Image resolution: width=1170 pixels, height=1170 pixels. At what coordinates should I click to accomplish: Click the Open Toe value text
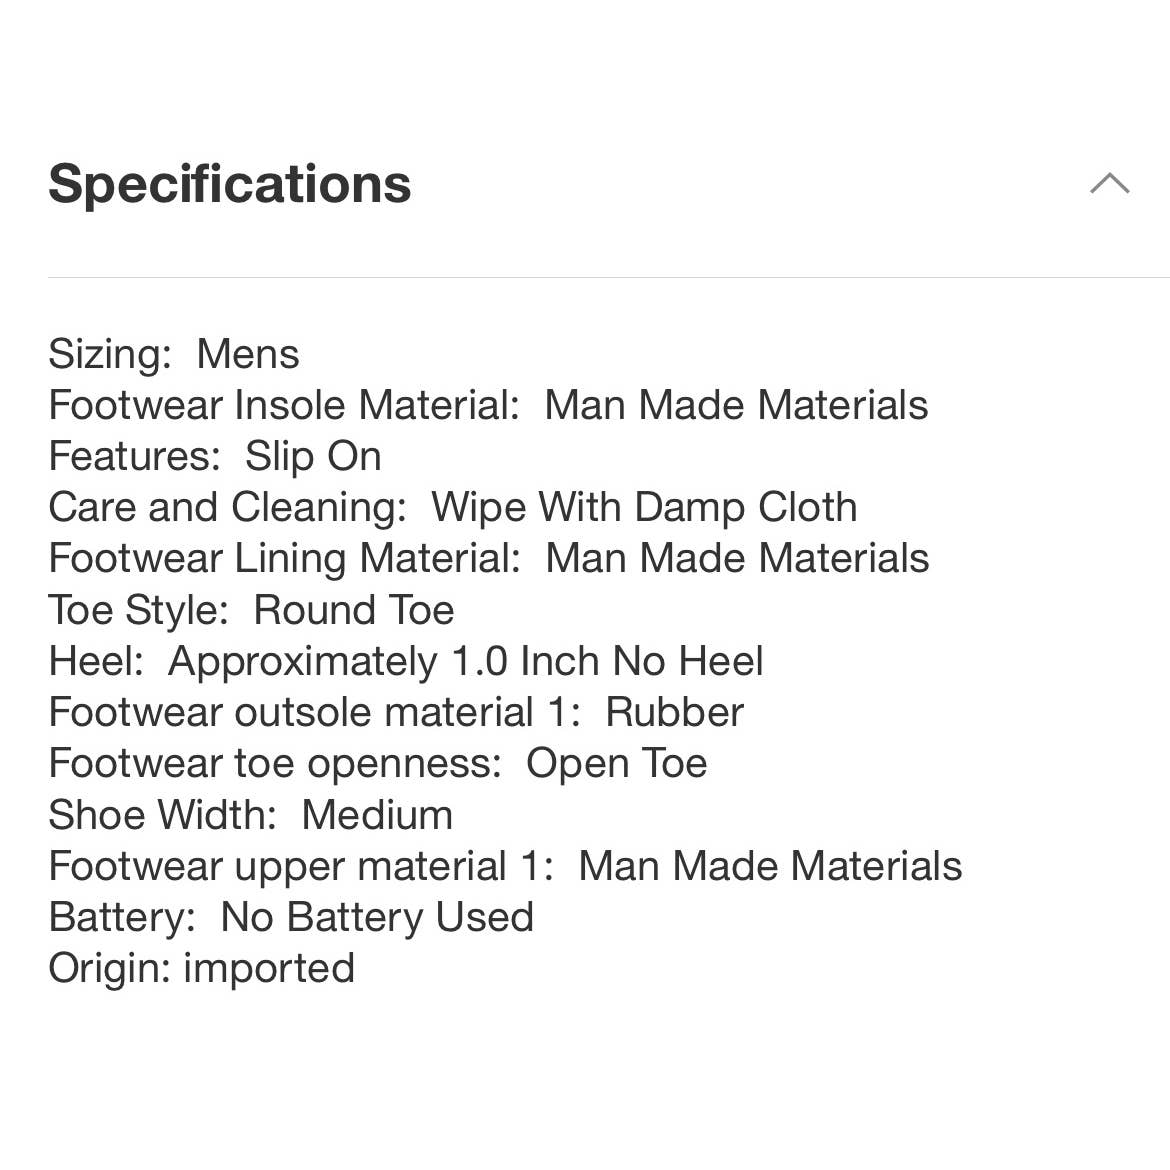pyautogui.click(x=616, y=763)
